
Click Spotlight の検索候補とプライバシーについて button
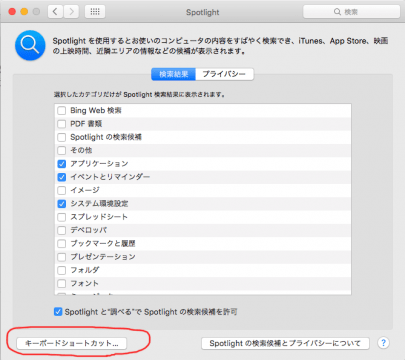[285, 343]
